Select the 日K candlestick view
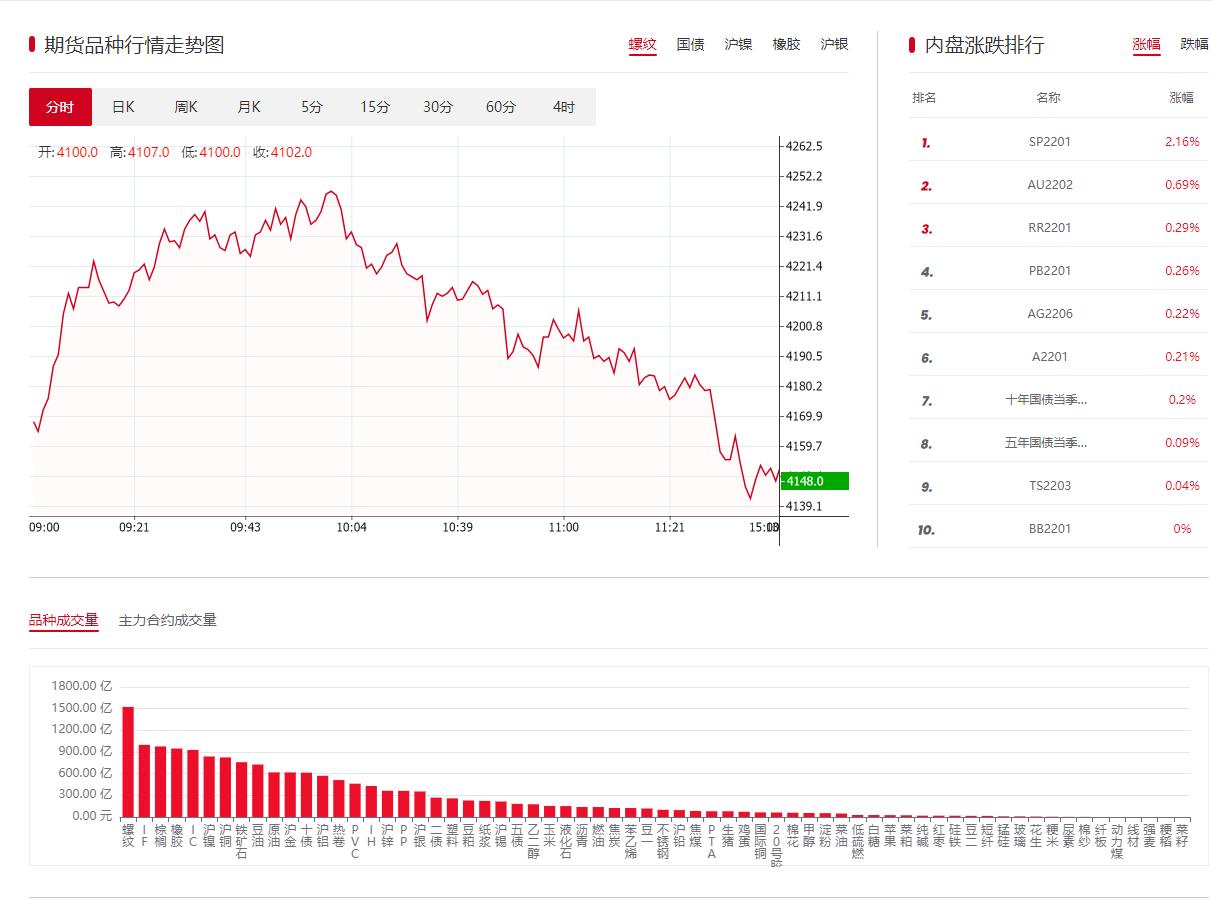The width and height of the screenshot is (1213, 899). 122,106
